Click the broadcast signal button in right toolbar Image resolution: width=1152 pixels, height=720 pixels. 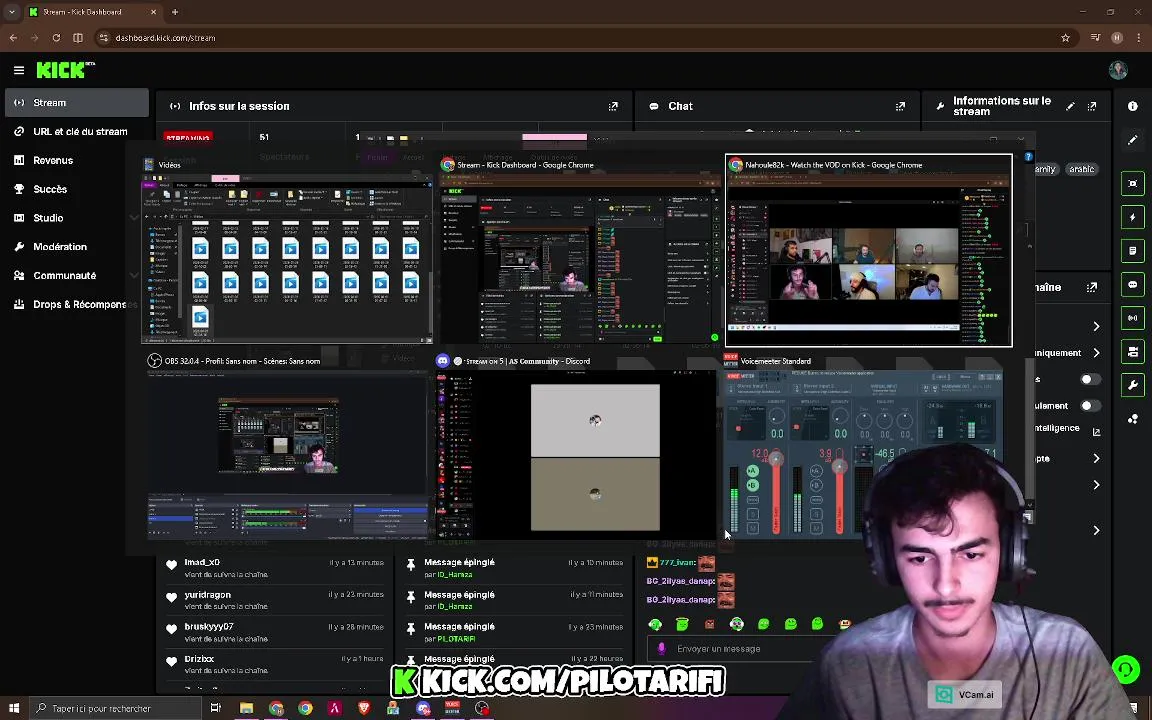click(1132, 318)
